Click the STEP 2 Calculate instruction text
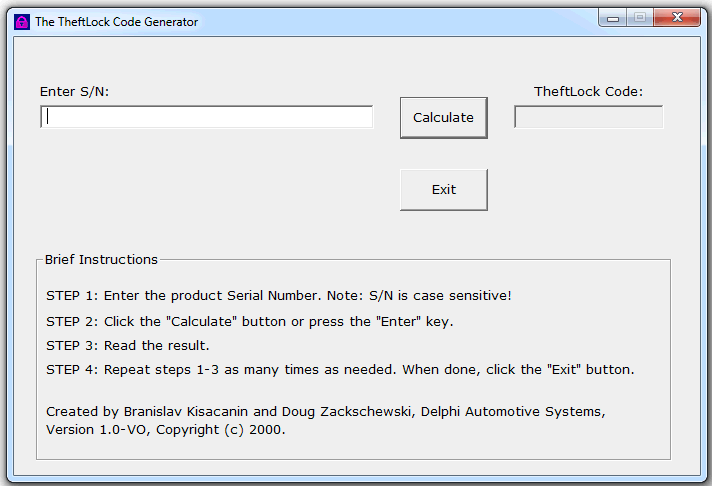Screen dimensions: 712x486 coord(250,322)
